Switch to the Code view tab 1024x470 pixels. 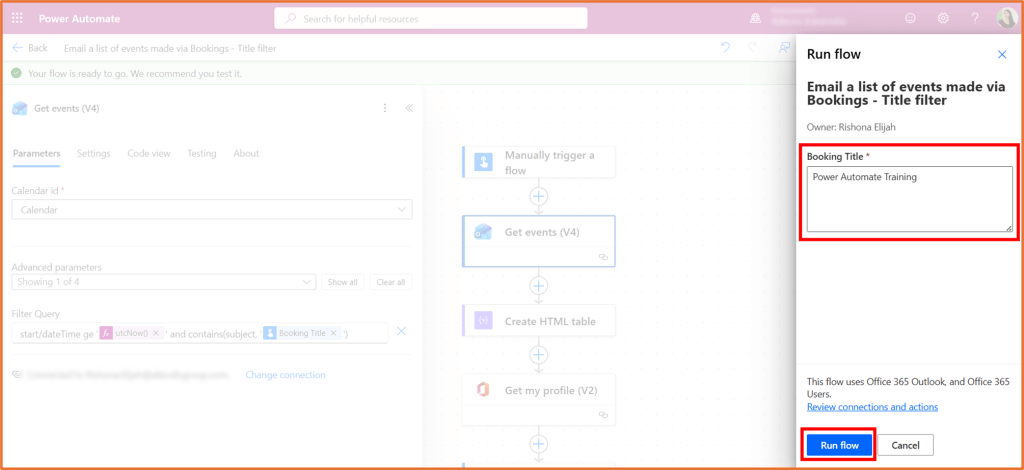149,153
